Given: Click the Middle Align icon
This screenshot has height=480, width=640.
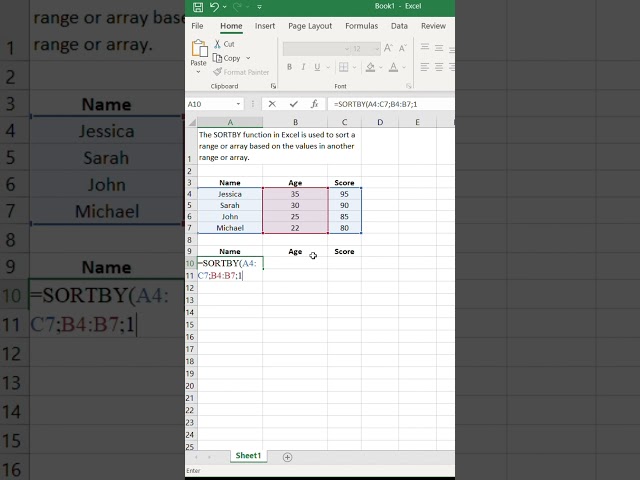Looking at the screenshot, I should [439, 48].
